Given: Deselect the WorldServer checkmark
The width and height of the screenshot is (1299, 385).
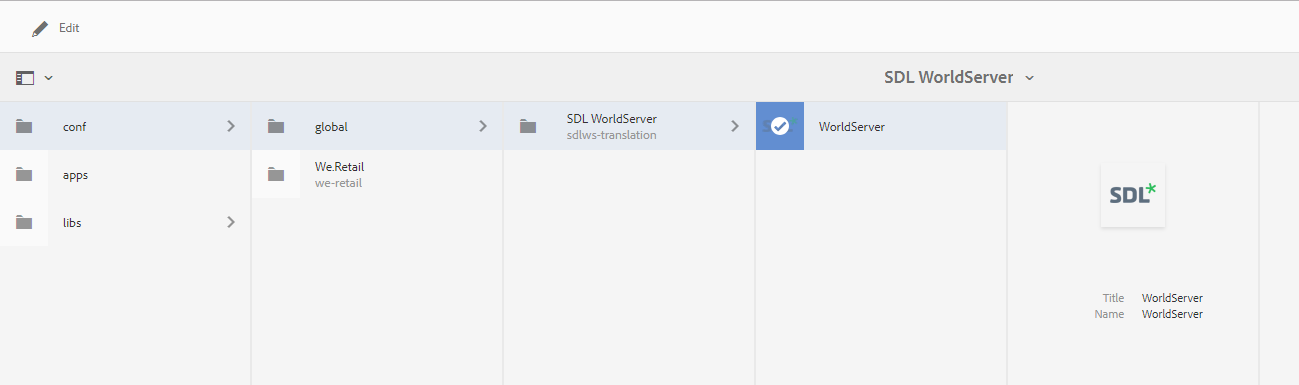Looking at the screenshot, I should [x=780, y=126].
